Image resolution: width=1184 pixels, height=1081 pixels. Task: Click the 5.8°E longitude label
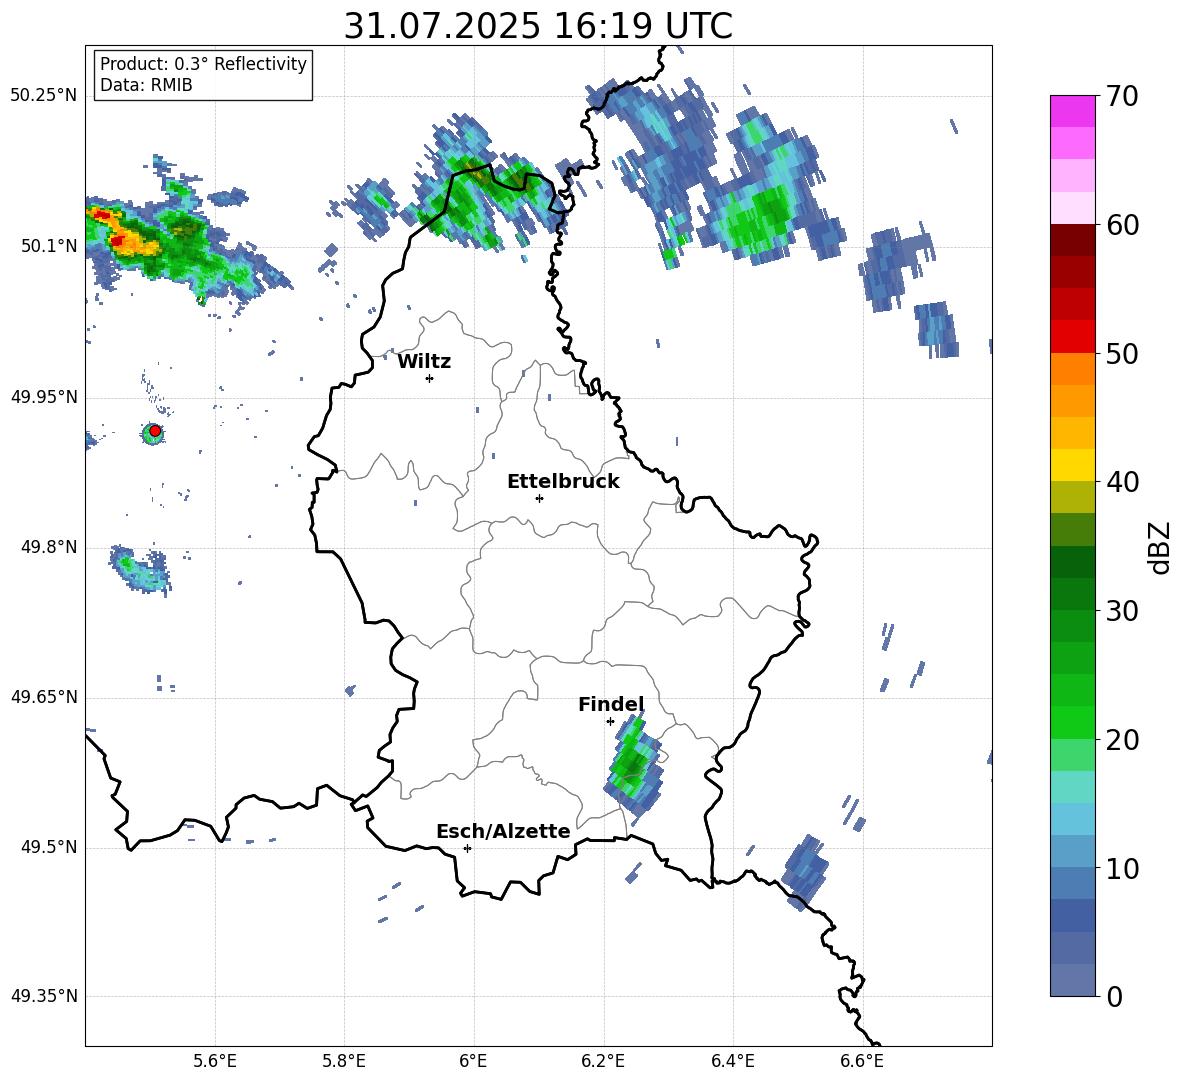(344, 1061)
